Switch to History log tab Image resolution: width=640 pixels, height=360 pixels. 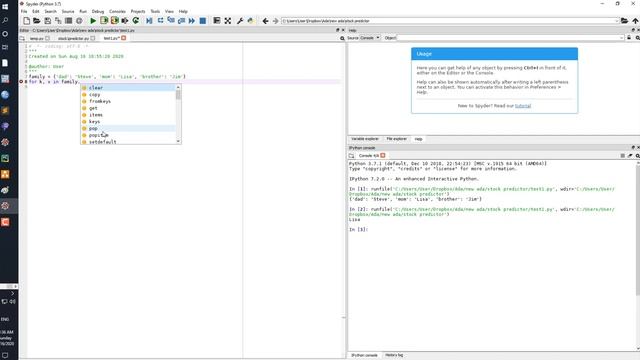click(x=394, y=355)
